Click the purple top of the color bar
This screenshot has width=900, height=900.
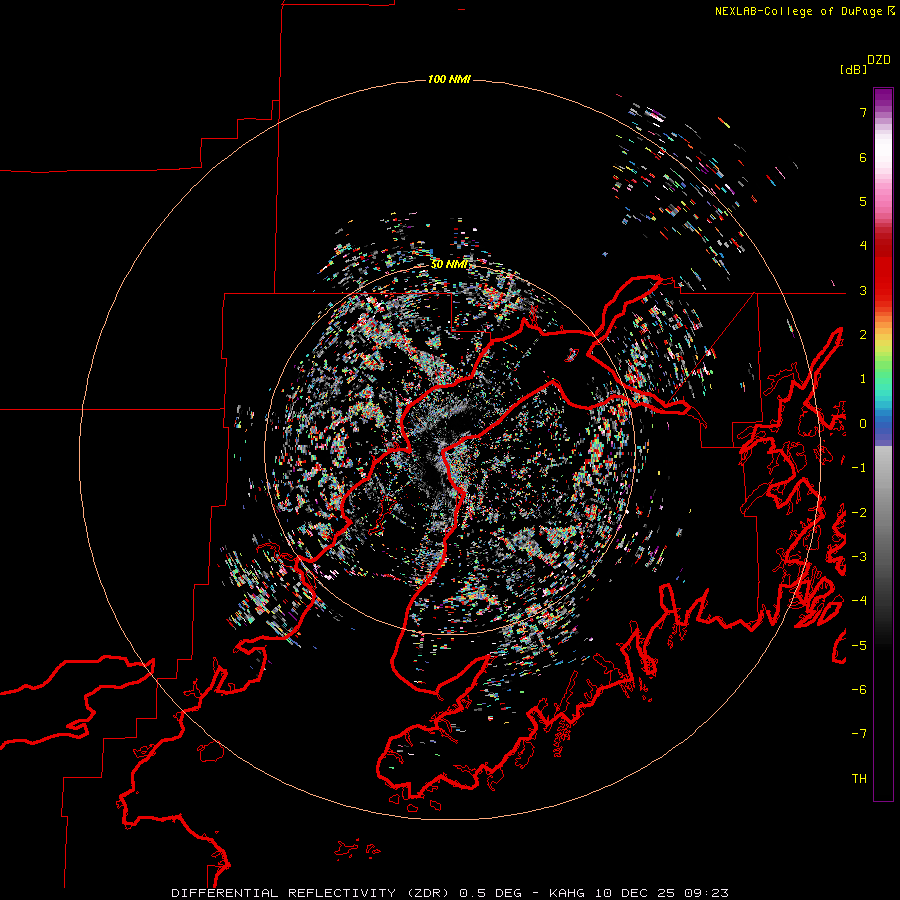(x=883, y=98)
